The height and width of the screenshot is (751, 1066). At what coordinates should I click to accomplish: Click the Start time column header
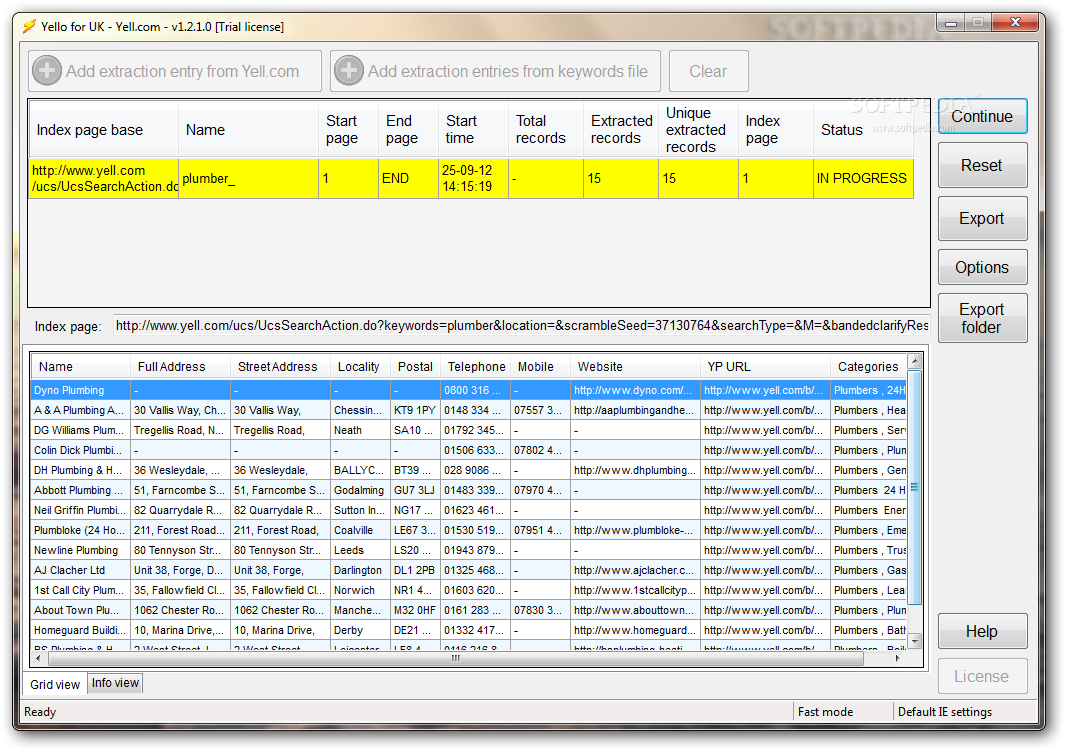tap(473, 130)
